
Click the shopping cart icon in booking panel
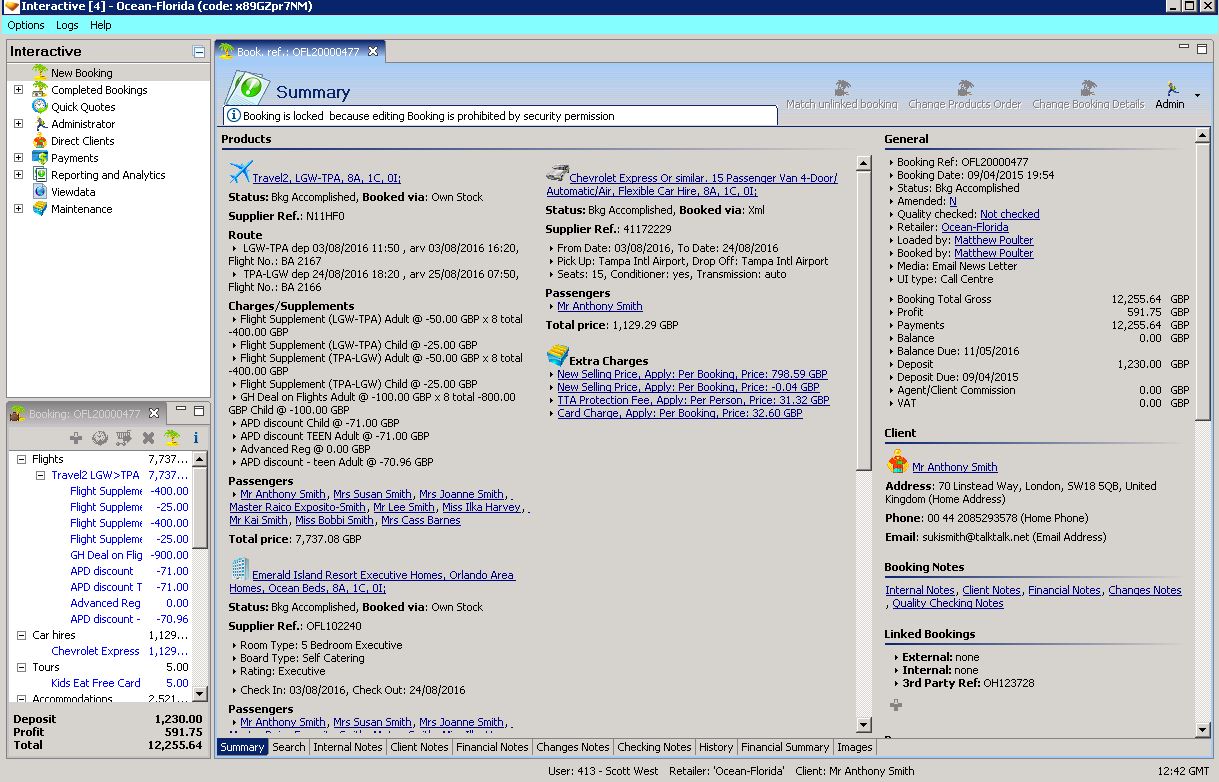pos(124,438)
